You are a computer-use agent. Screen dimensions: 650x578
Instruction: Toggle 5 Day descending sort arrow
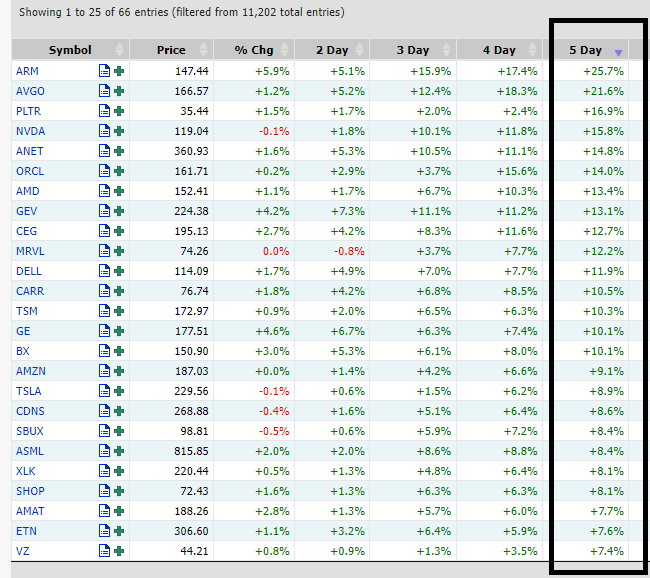618,53
